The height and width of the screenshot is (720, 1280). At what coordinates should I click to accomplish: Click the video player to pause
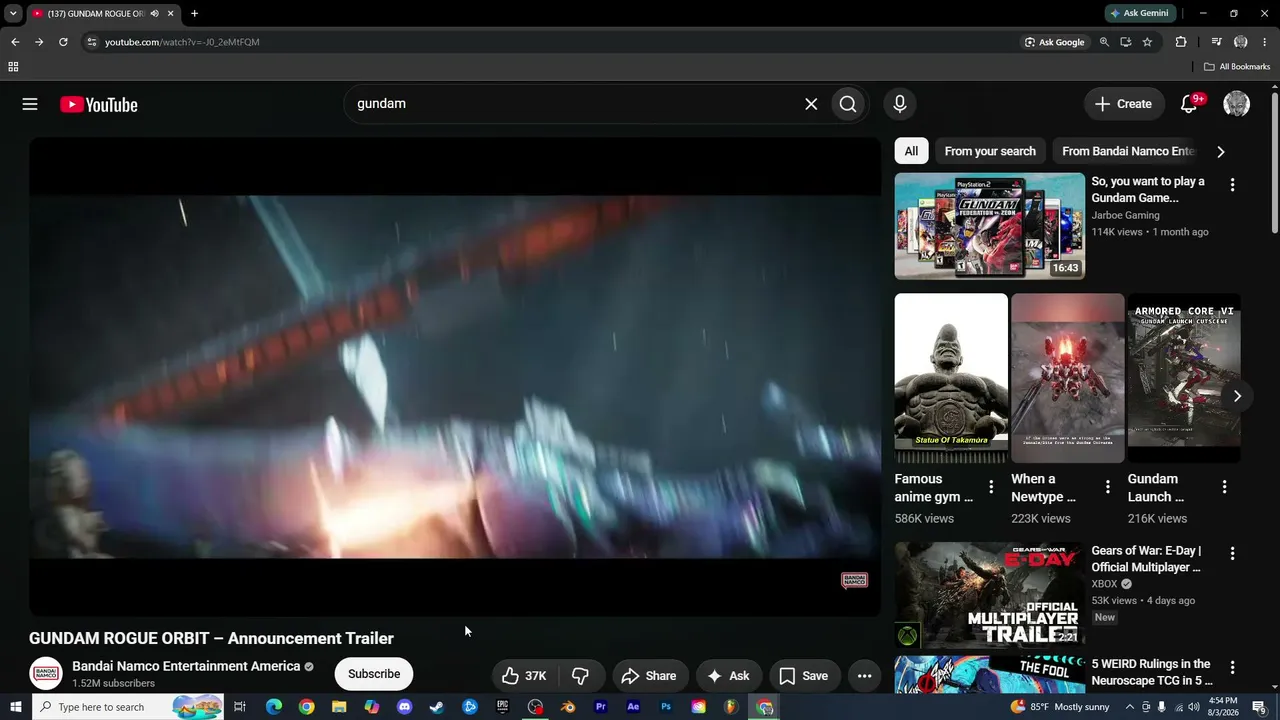(x=455, y=377)
